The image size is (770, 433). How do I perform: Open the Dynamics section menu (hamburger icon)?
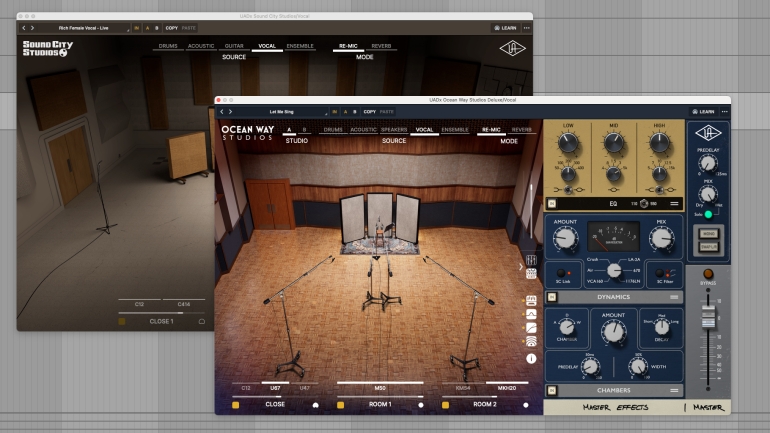tap(674, 297)
